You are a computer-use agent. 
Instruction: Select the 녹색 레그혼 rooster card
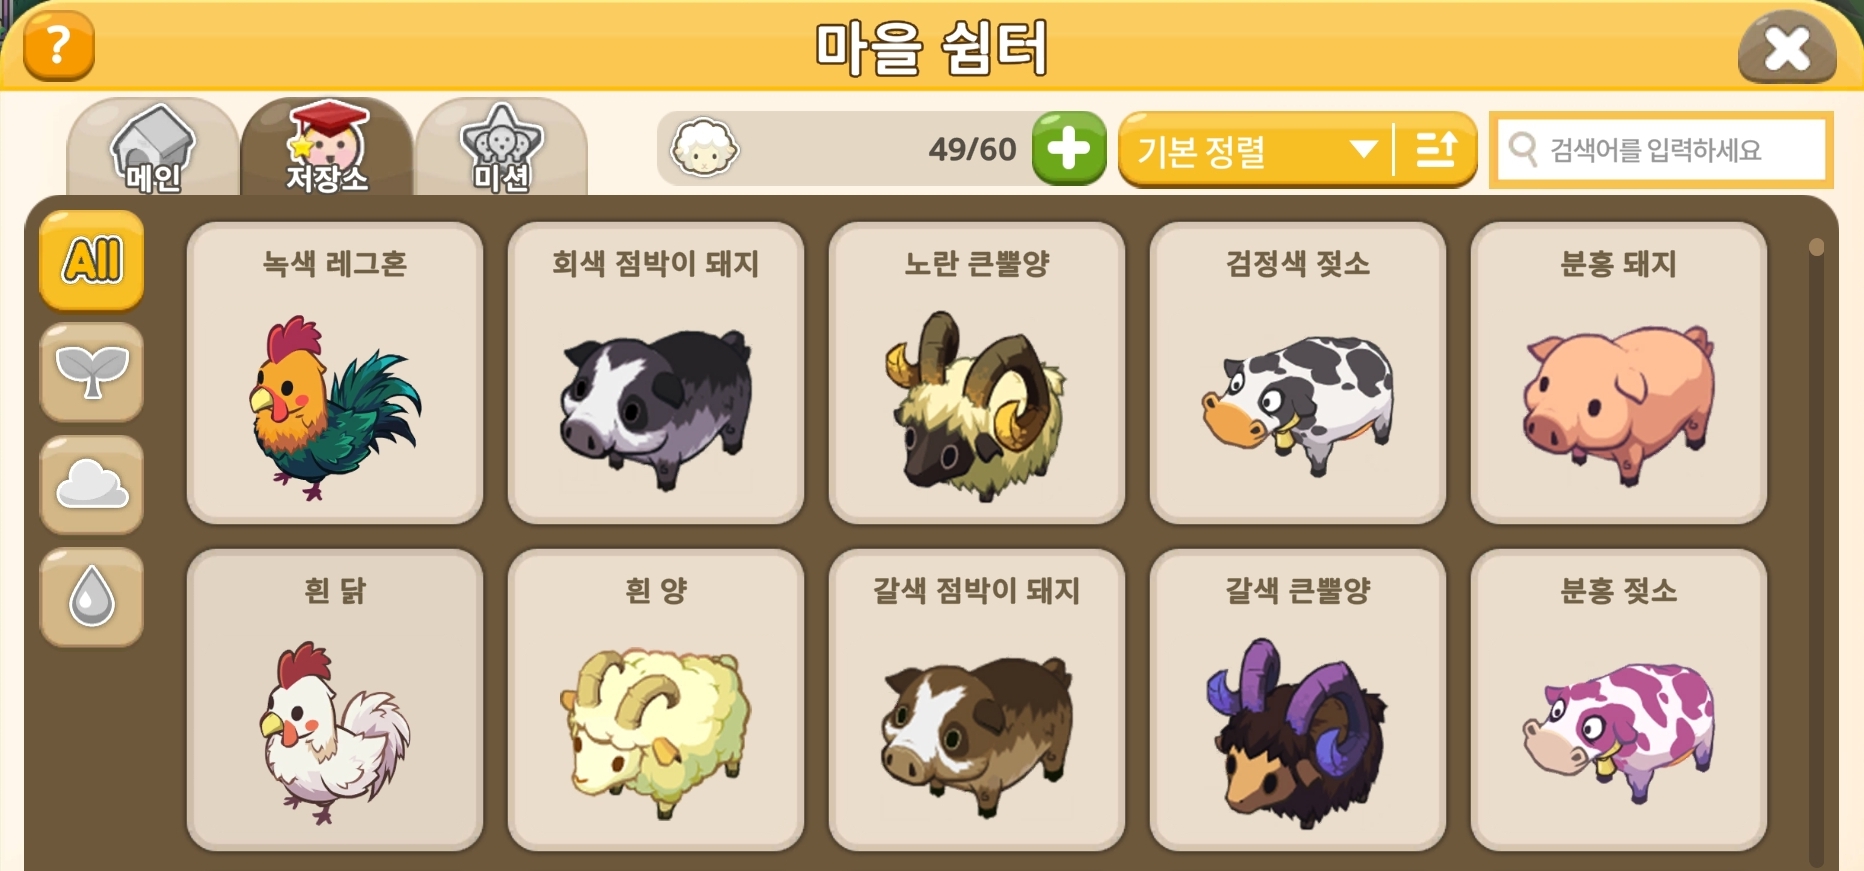coord(335,373)
